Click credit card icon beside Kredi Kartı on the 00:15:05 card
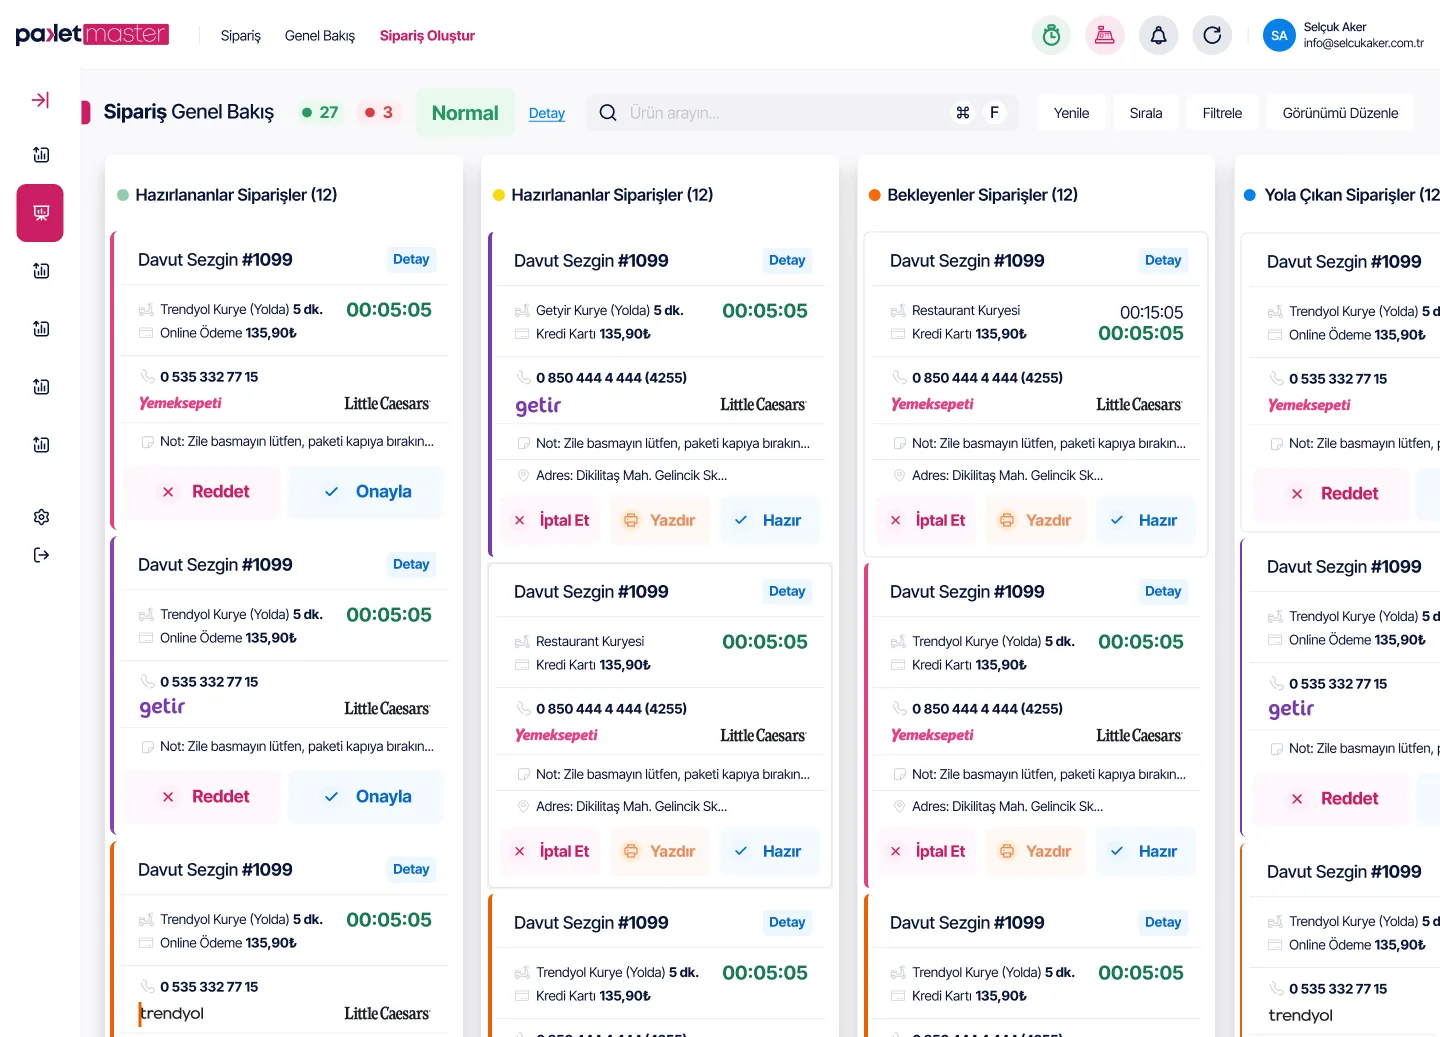This screenshot has width=1440, height=1037. tap(898, 334)
